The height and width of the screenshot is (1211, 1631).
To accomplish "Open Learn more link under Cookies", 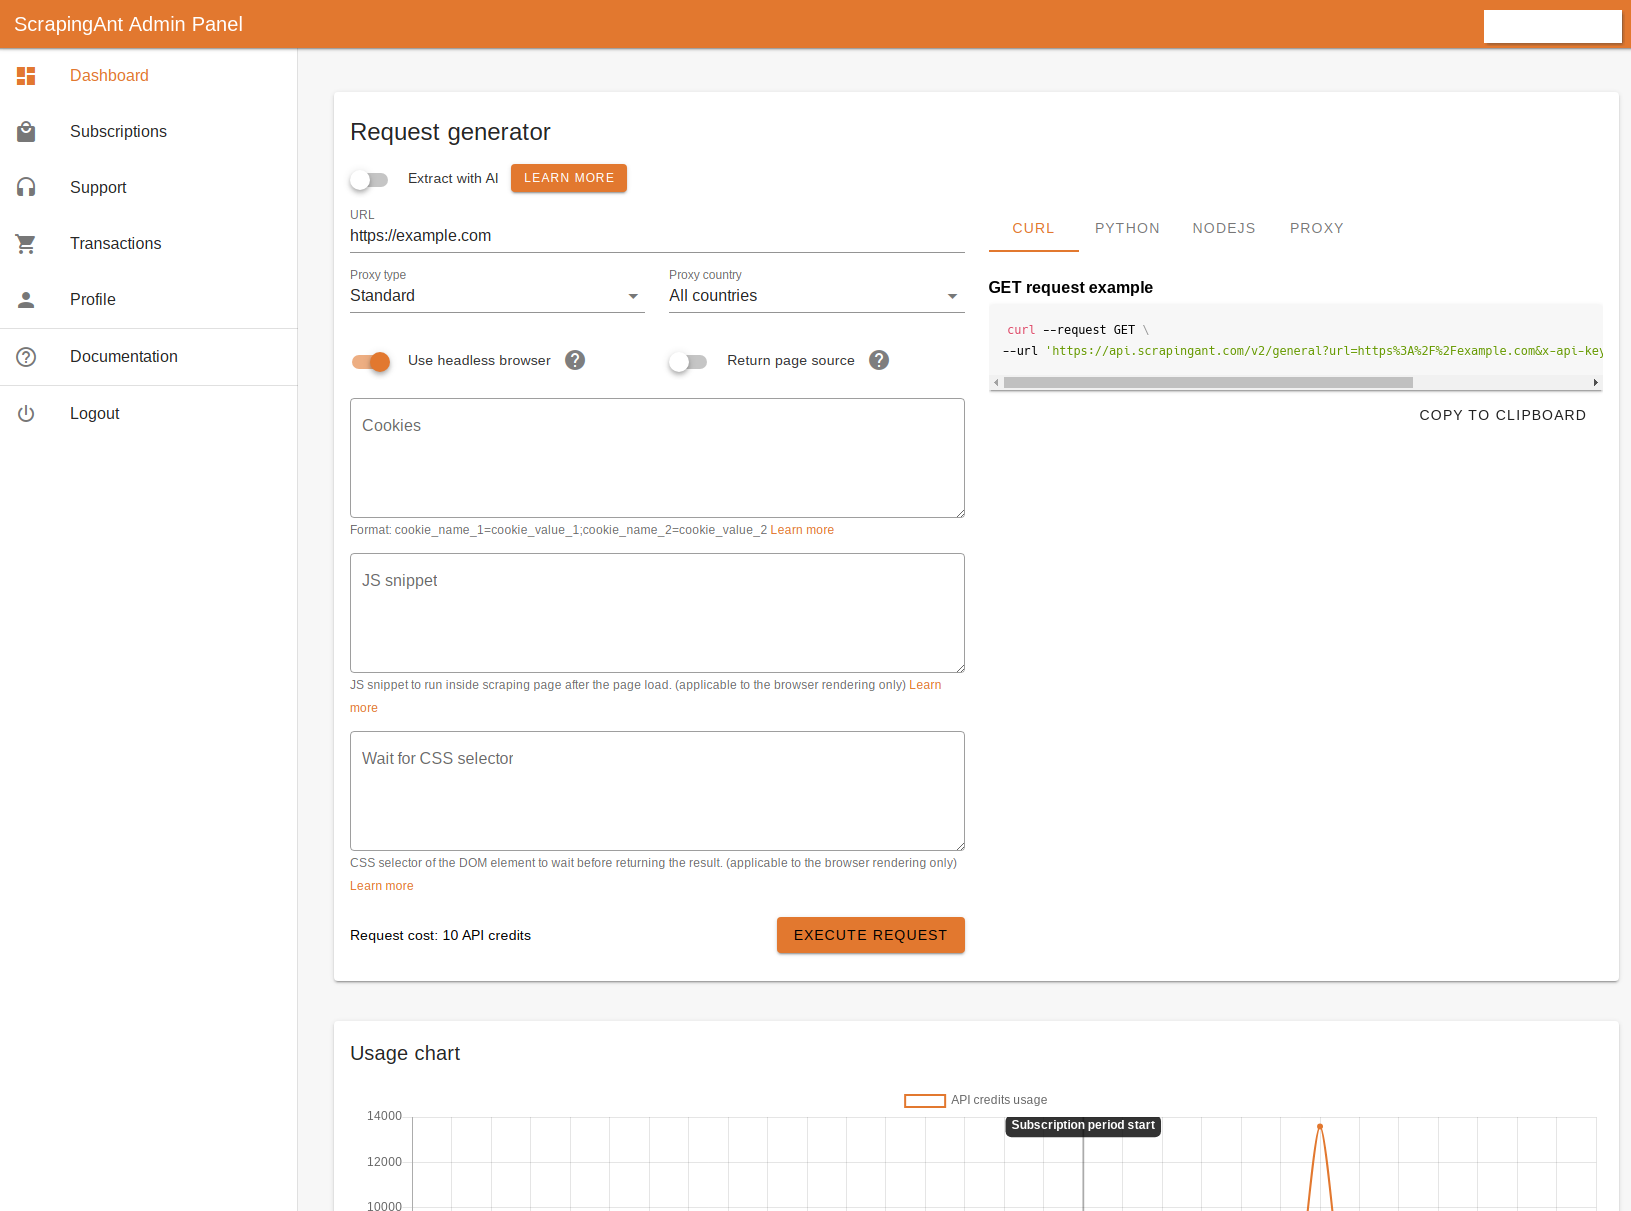I will click(802, 530).
